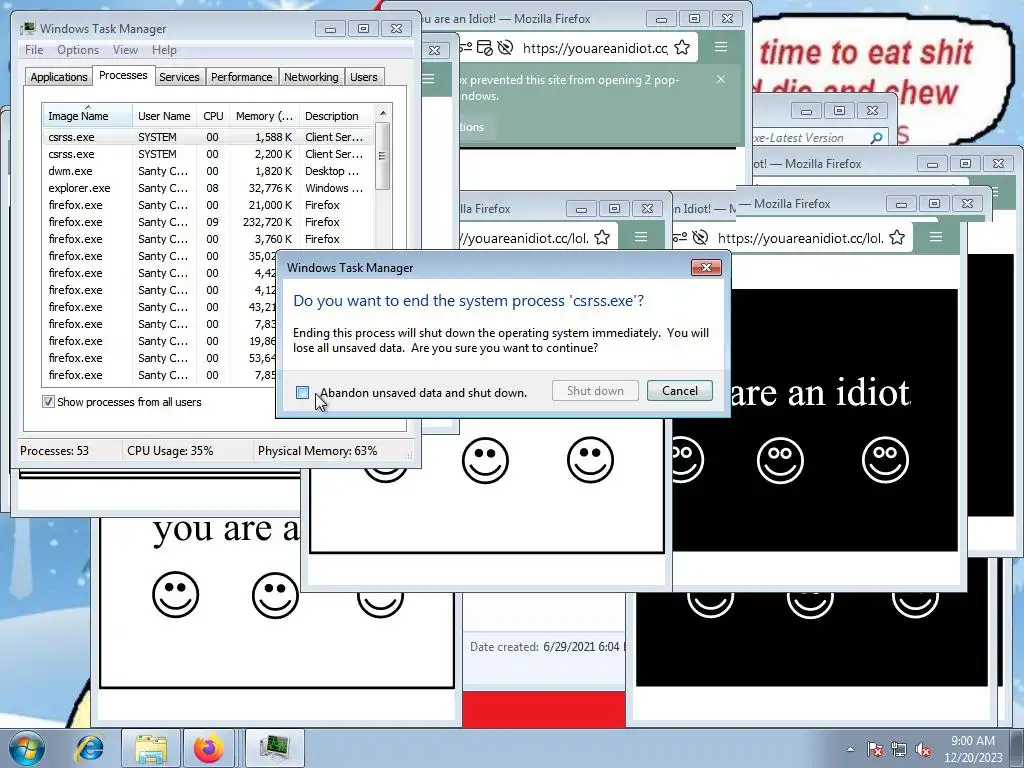Sort processes by Image Name column
Image resolution: width=1024 pixels, height=768 pixels.
pyautogui.click(x=87, y=116)
